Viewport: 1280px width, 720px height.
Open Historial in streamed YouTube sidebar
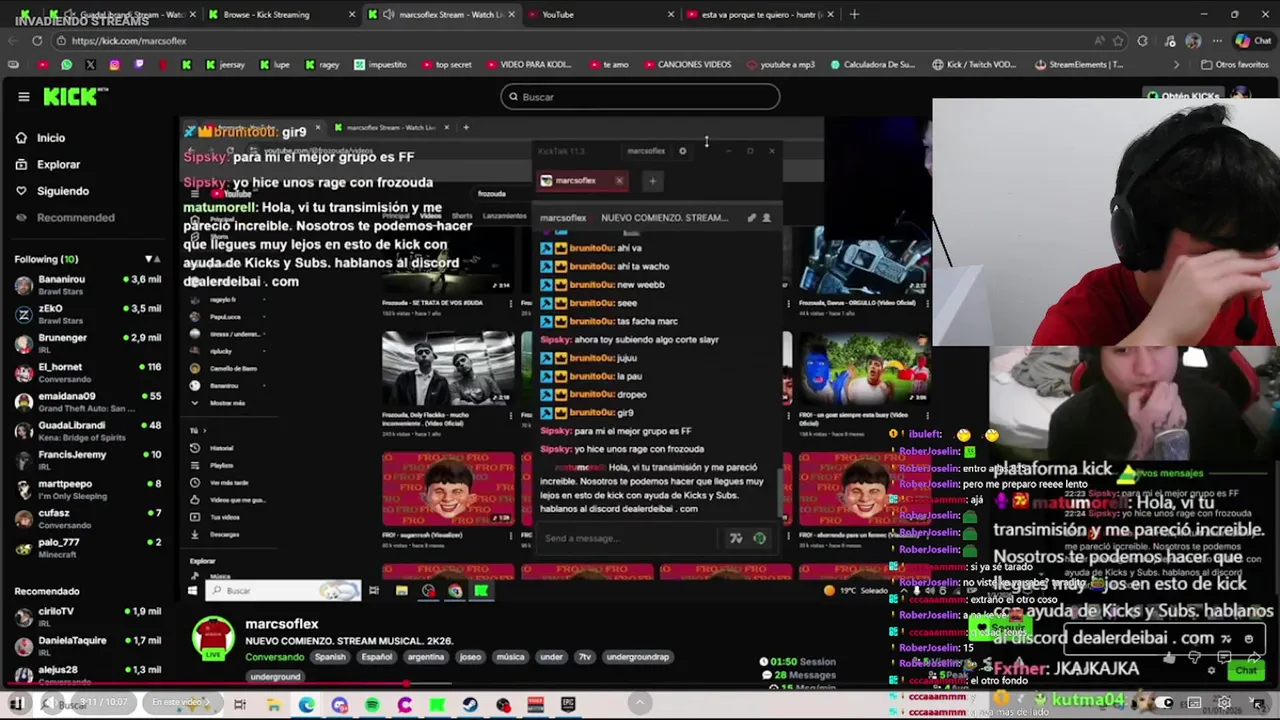point(221,448)
